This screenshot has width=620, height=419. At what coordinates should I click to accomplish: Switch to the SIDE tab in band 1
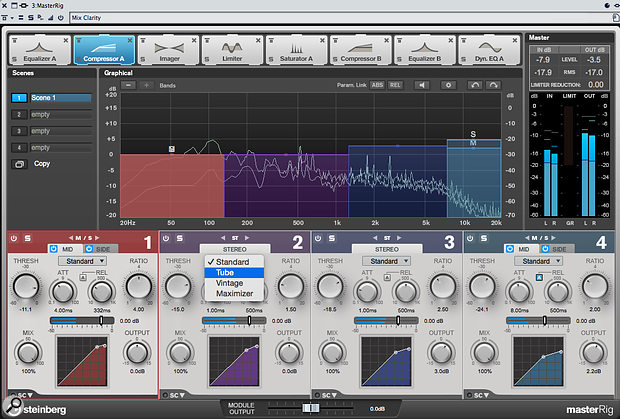point(101,249)
